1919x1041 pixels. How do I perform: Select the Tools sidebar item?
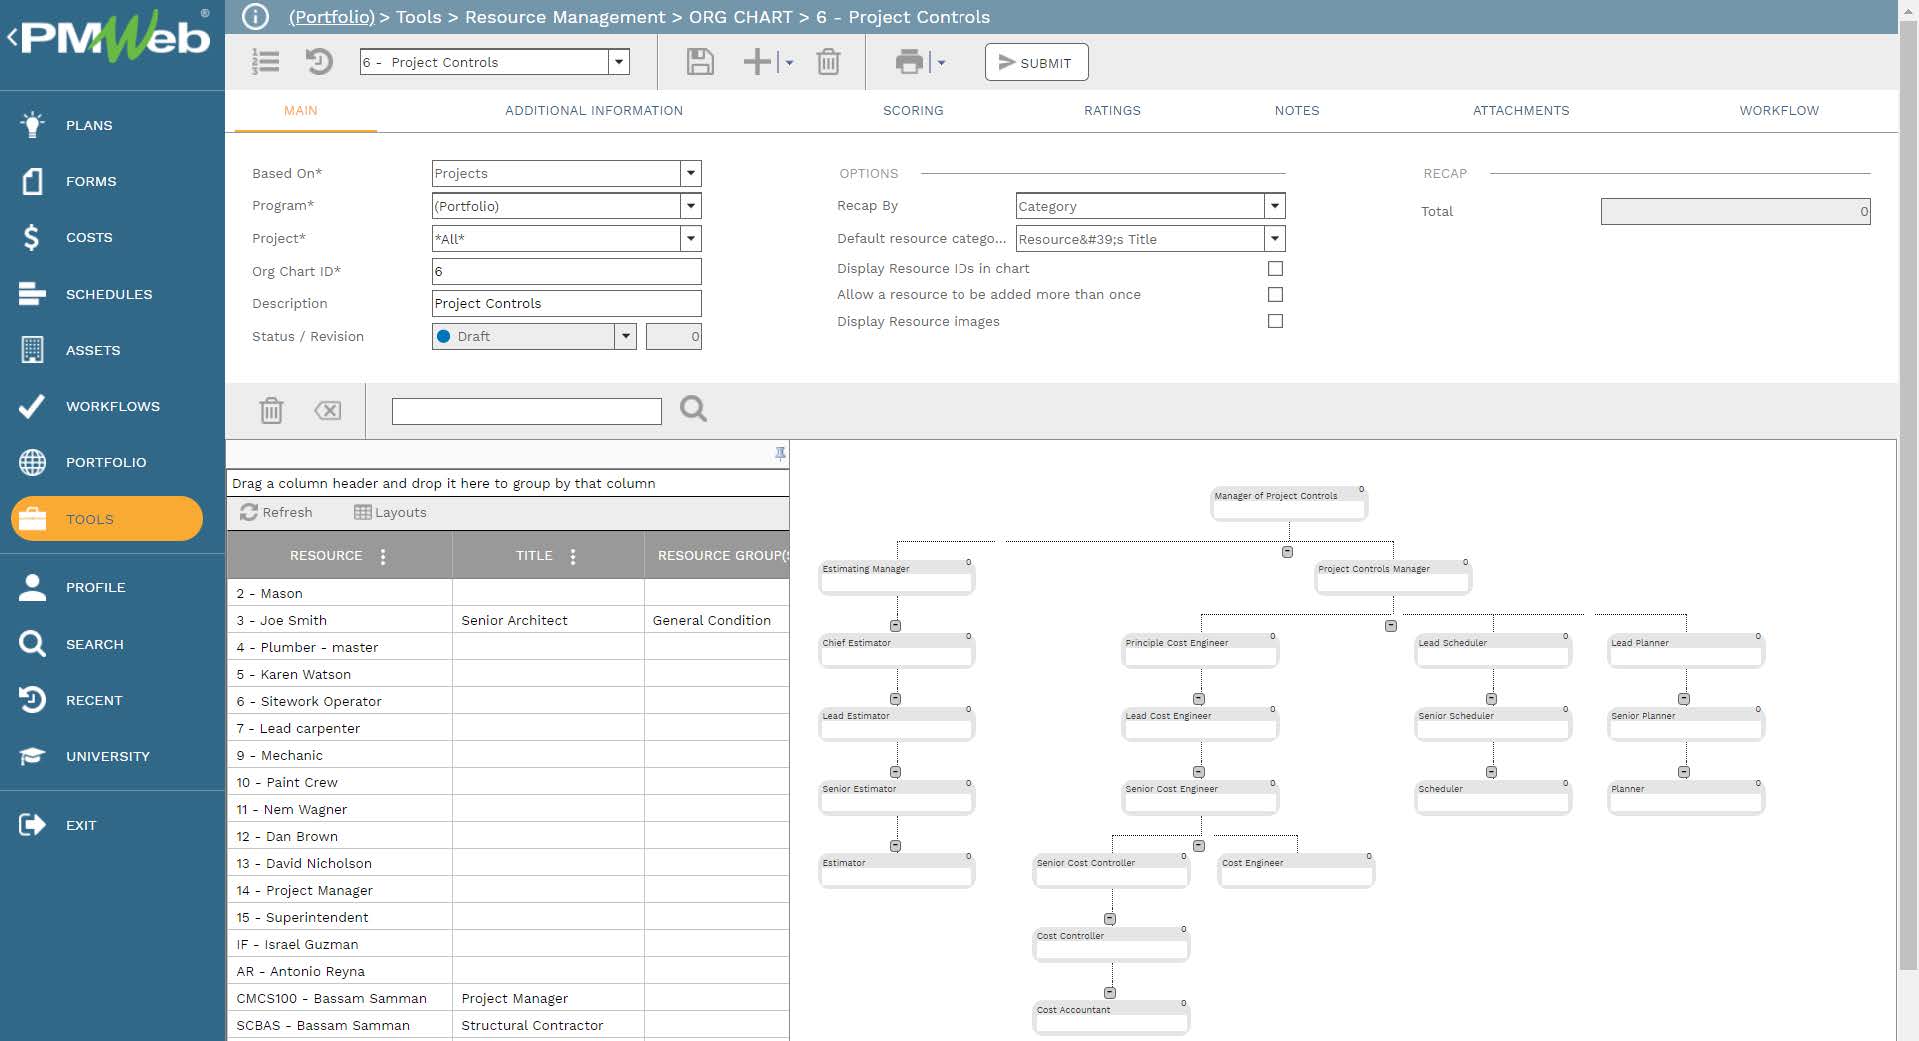(x=107, y=519)
